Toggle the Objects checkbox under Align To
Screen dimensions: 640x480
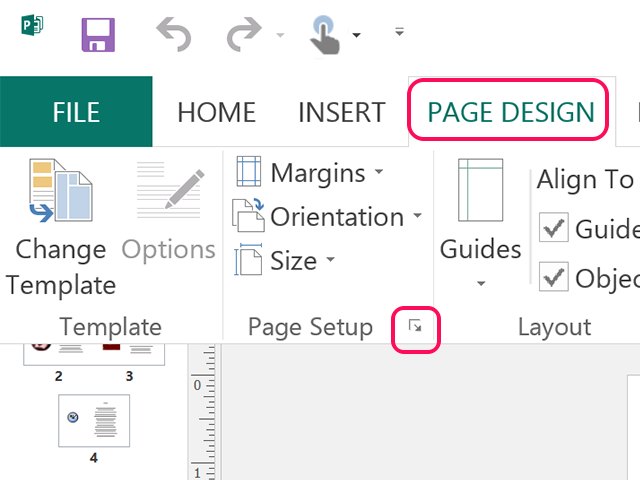tap(553, 278)
